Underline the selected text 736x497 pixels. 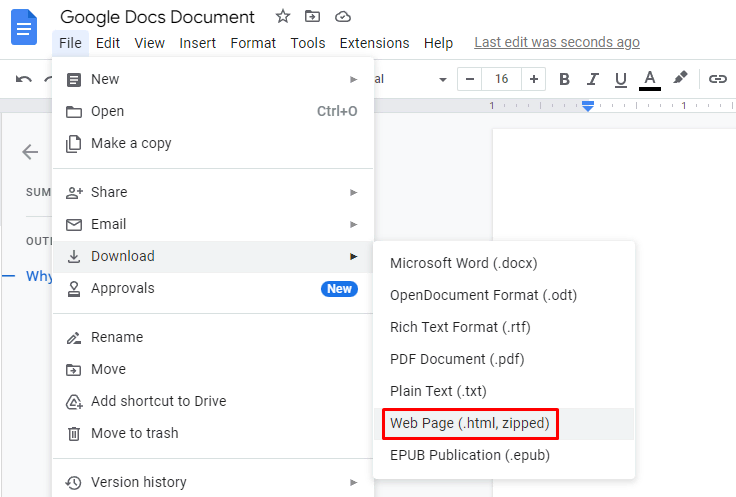click(620, 79)
